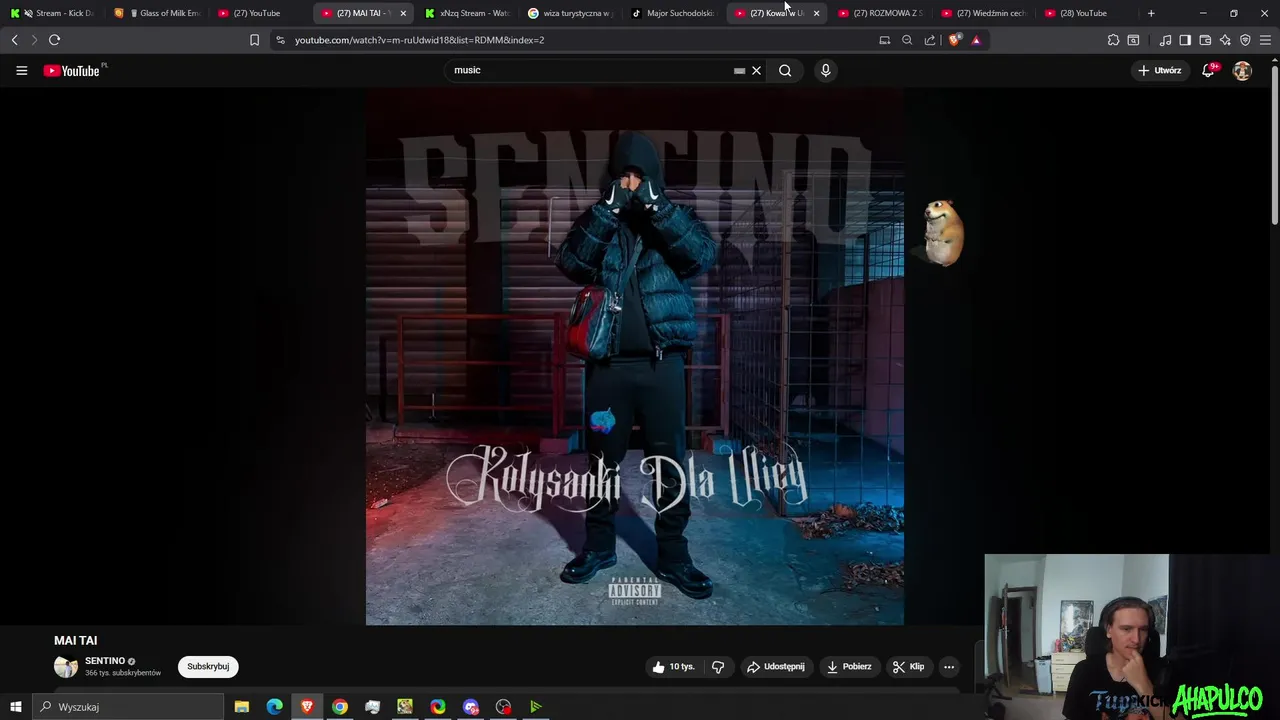Click the Utwórz create button
This screenshot has height=720, width=1280.
click(x=1159, y=70)
